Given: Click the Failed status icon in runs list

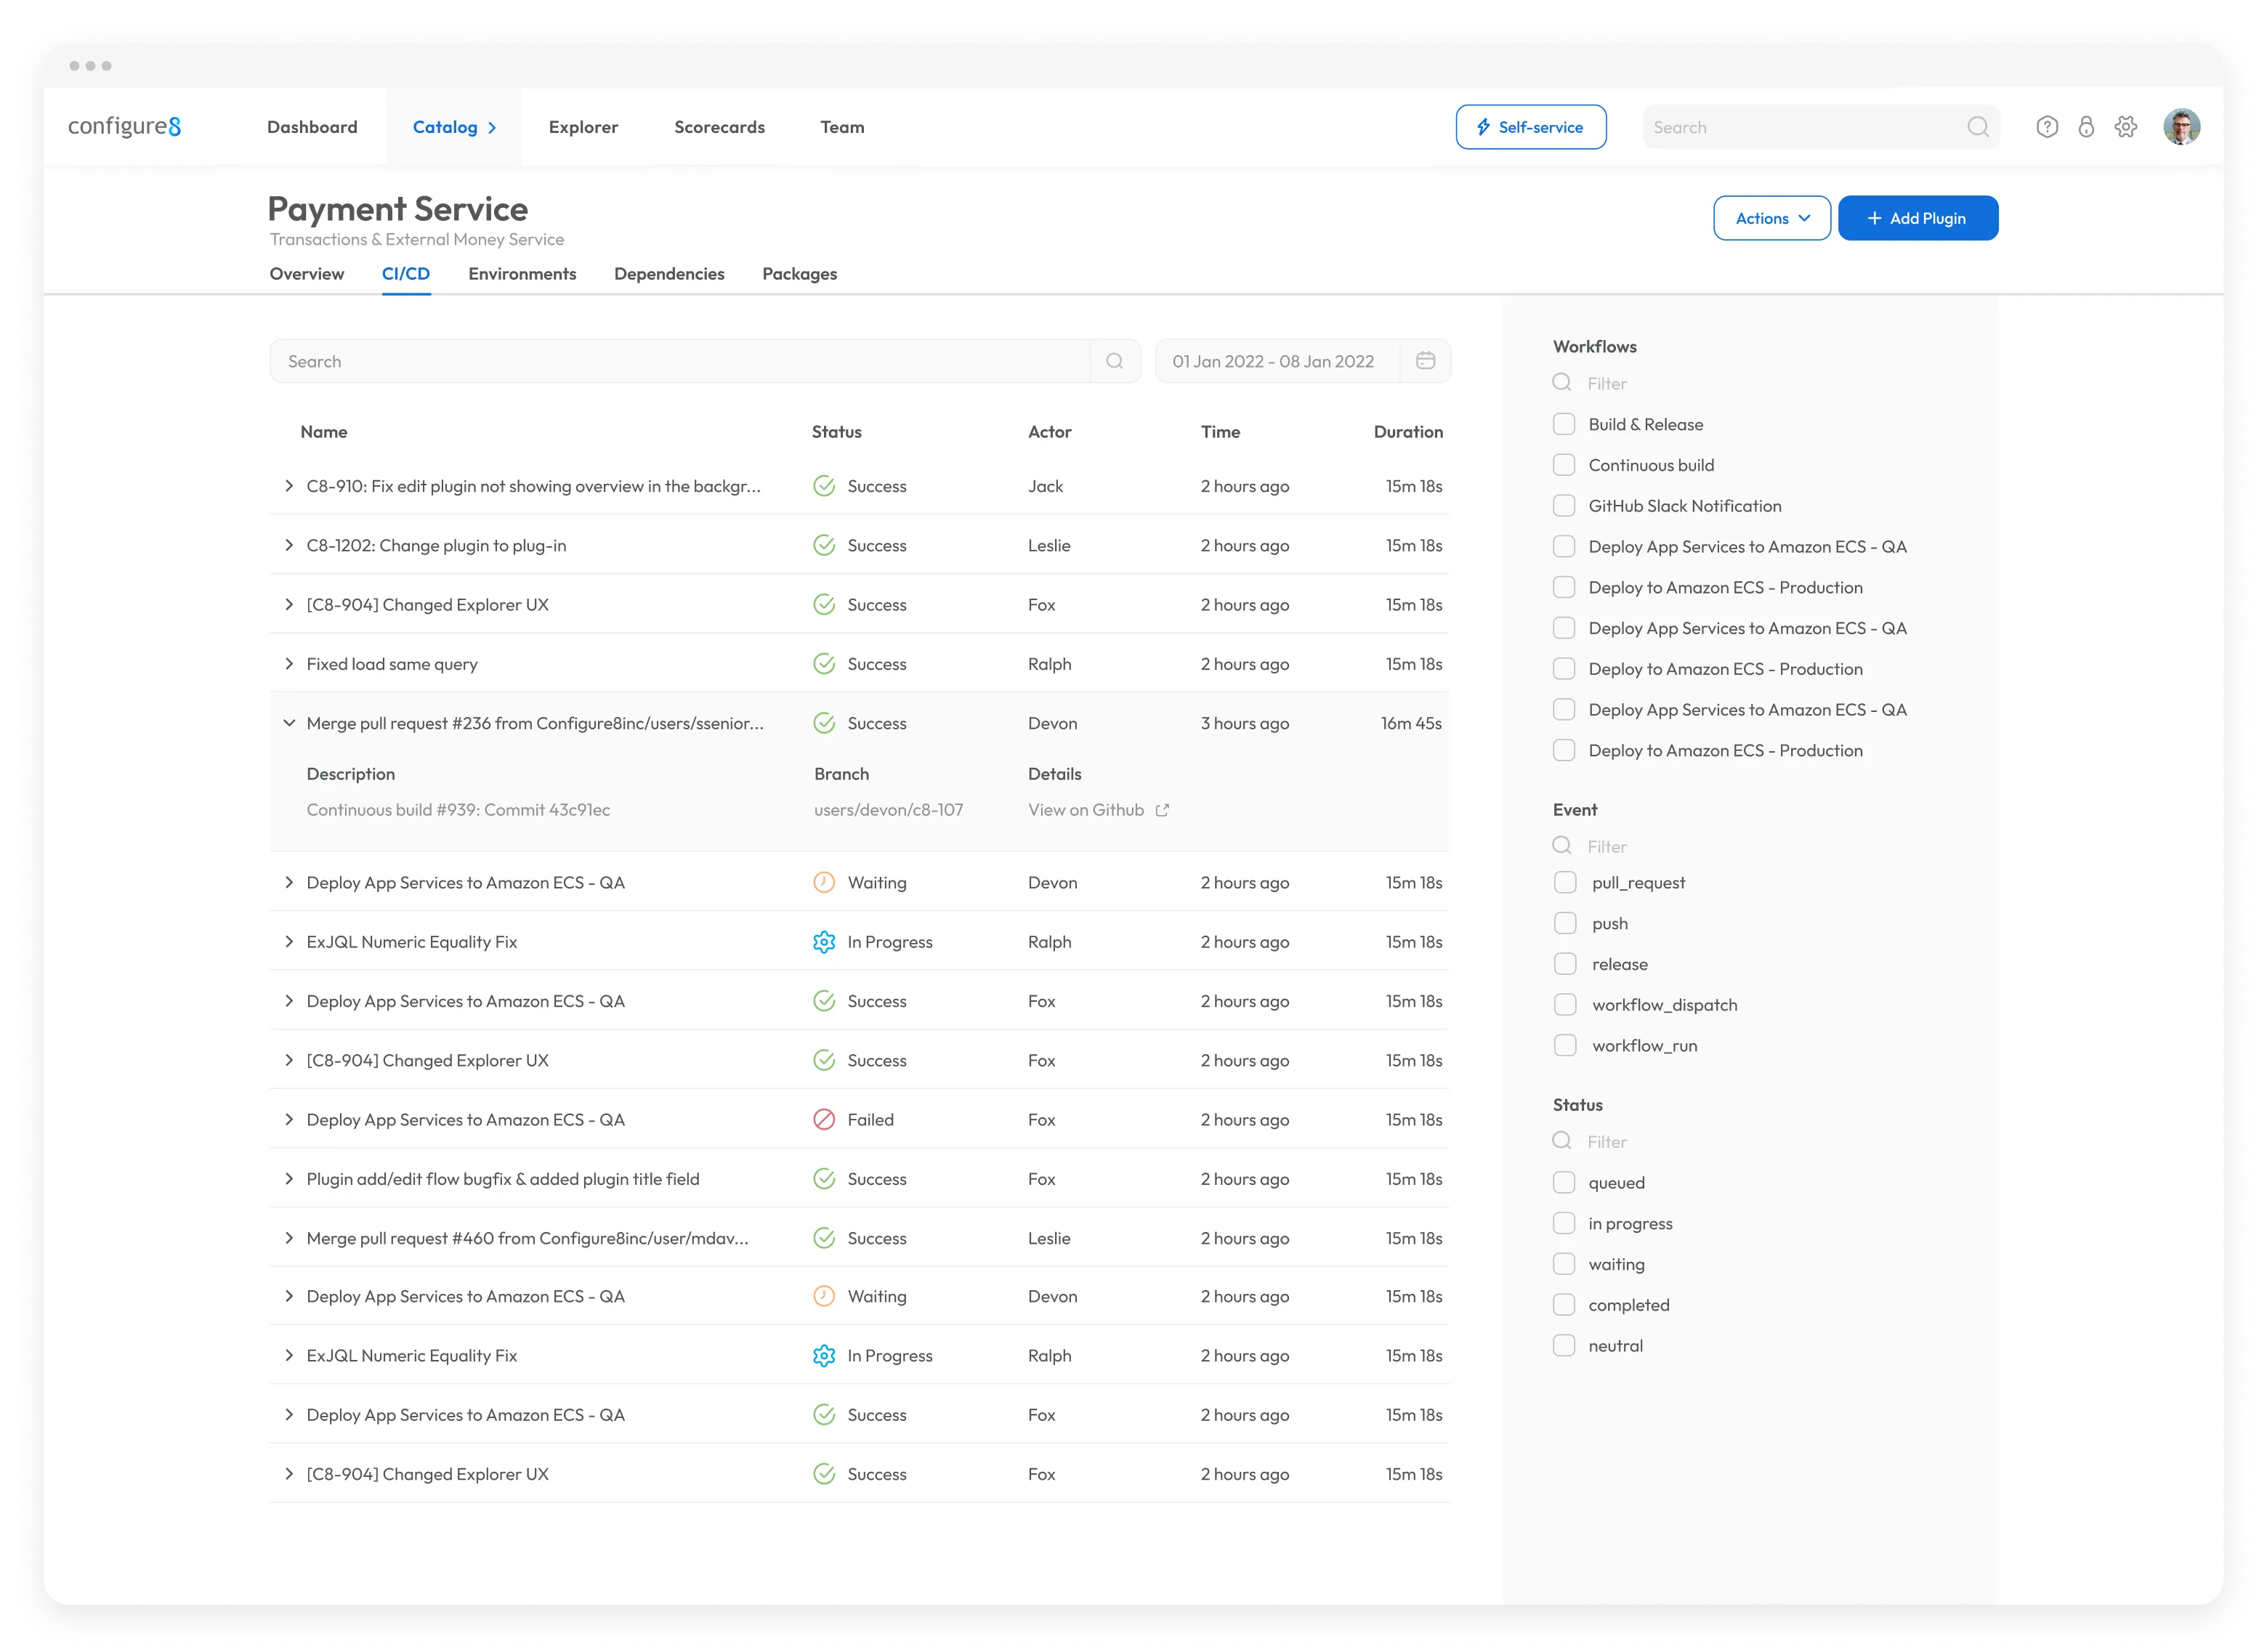Looking at the screenshot, I should click(x=823, y=1120).
